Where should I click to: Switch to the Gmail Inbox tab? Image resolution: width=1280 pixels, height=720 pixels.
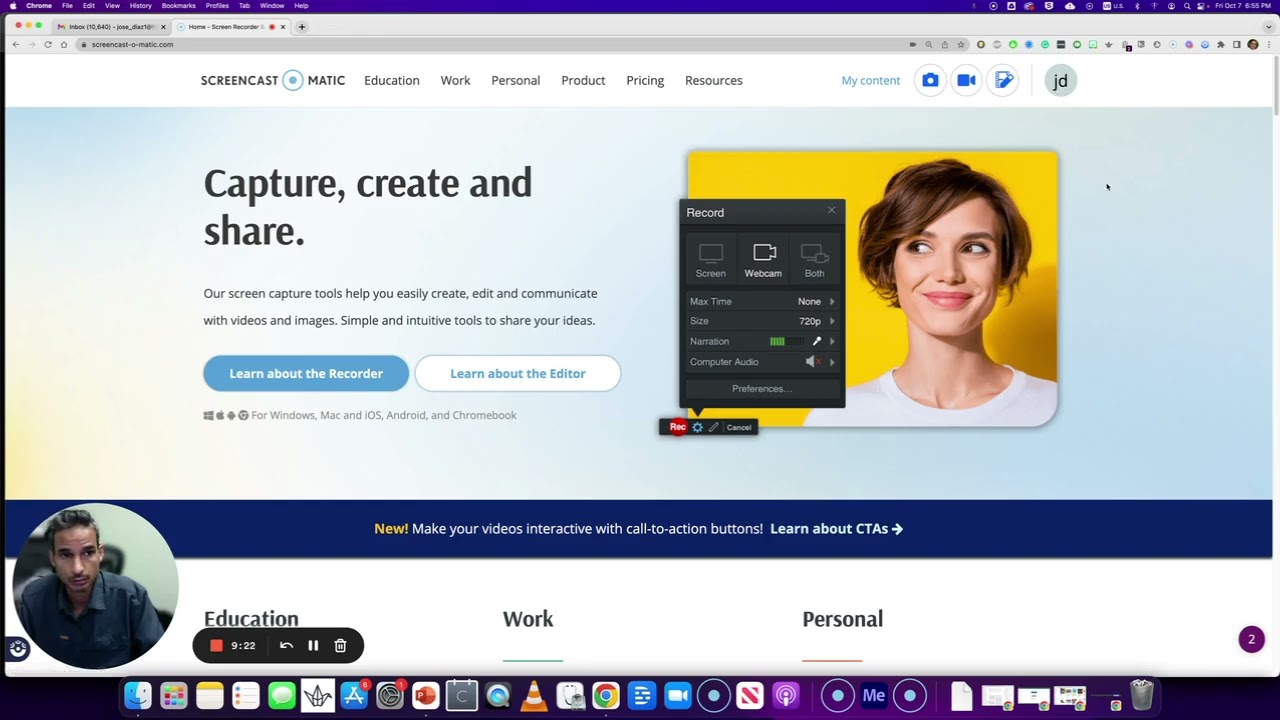[110, 27]
